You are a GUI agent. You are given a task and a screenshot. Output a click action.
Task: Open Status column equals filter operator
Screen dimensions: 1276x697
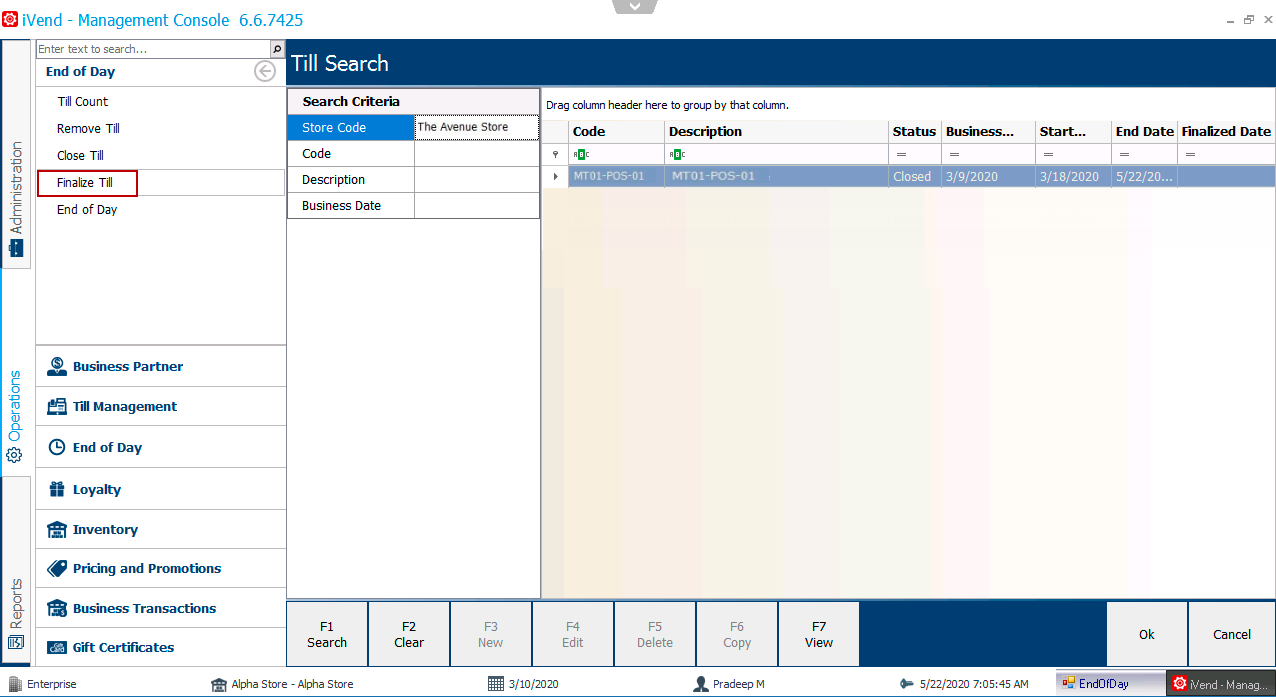(x=900, y=155)
